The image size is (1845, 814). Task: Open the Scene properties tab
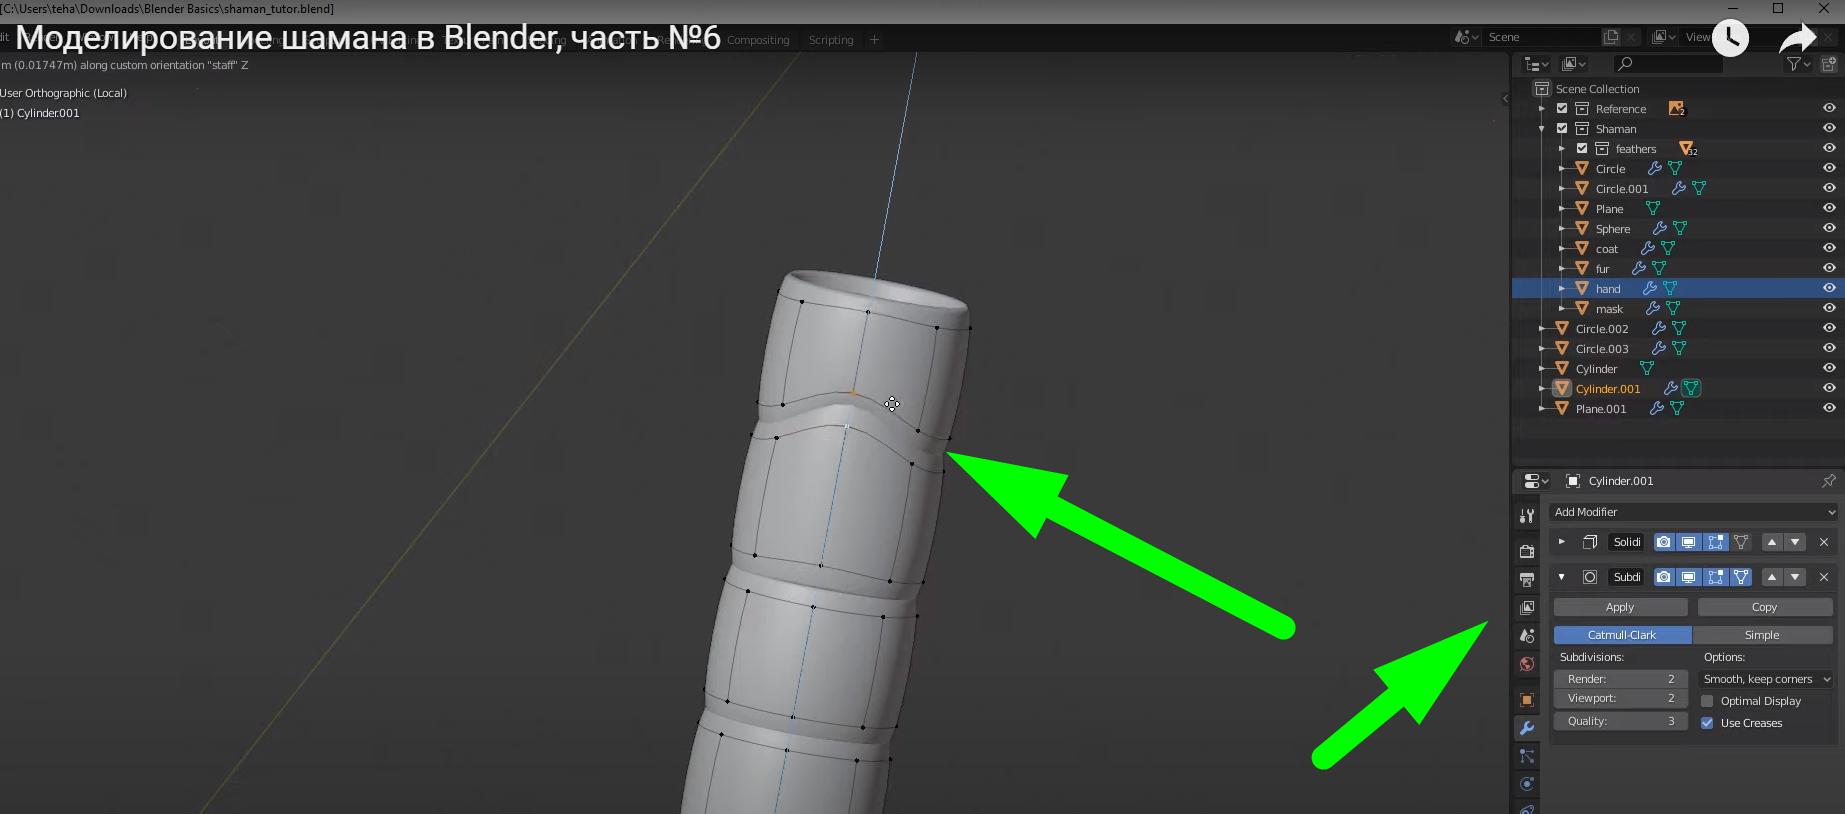pos(1527,636)
